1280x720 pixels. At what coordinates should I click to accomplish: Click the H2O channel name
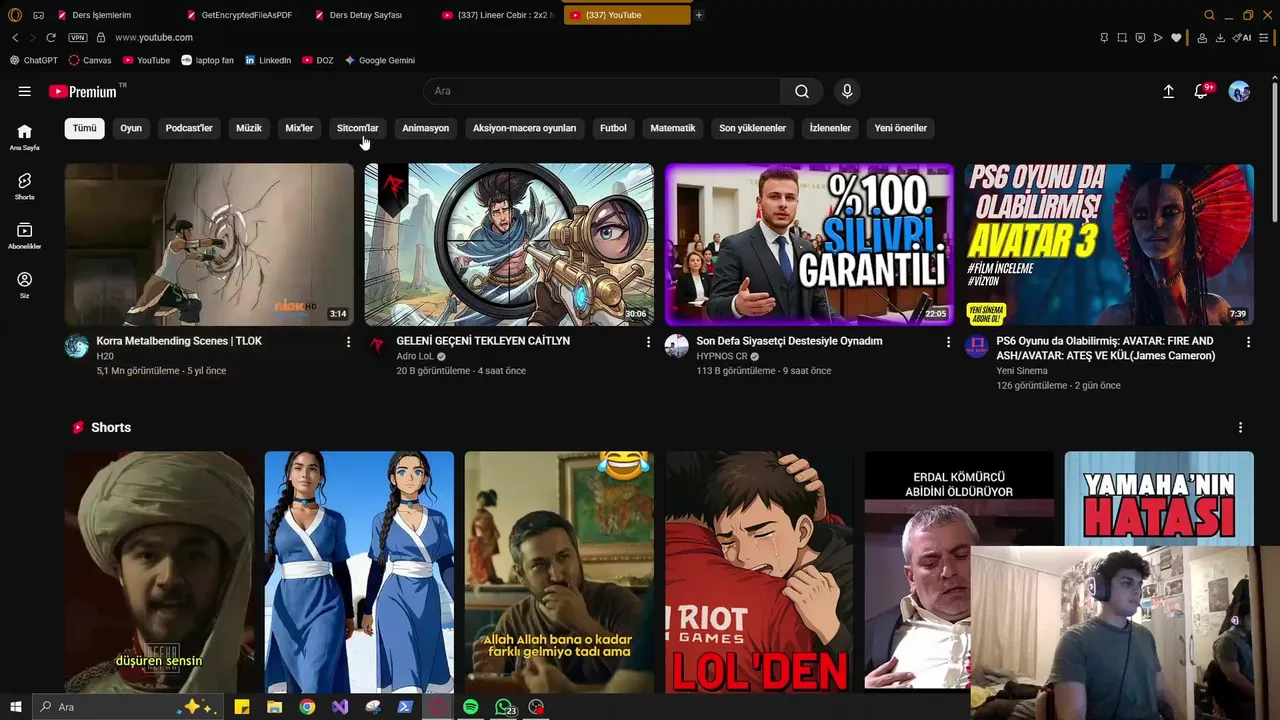105,356
